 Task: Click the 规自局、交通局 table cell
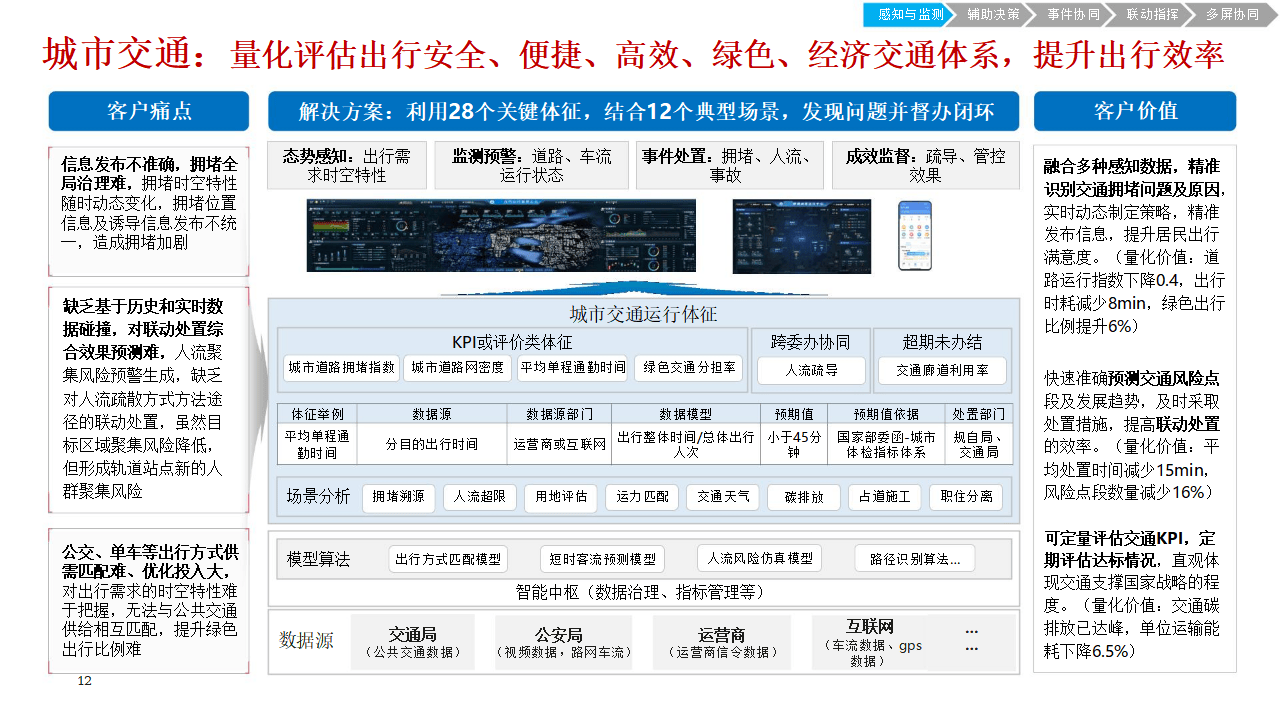point(978,444)
